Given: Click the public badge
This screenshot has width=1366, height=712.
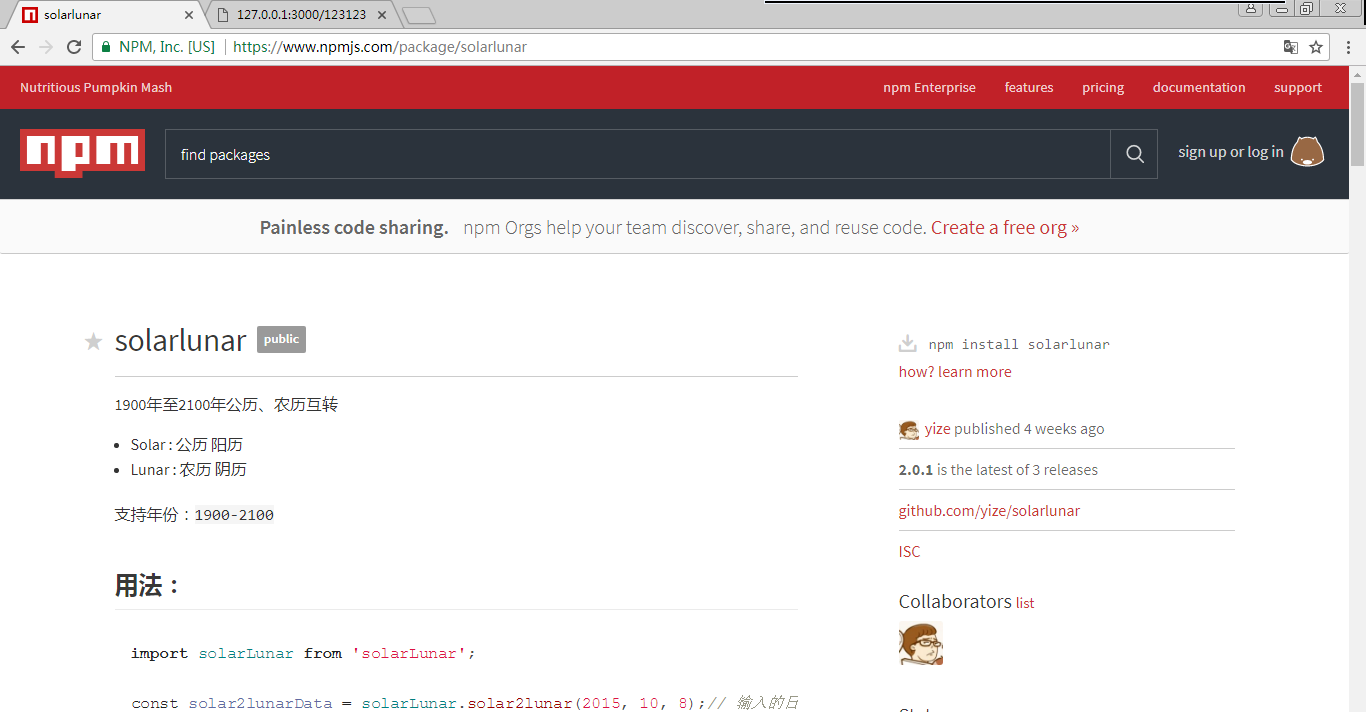Looking at the screenshot, I should (281, 339).
